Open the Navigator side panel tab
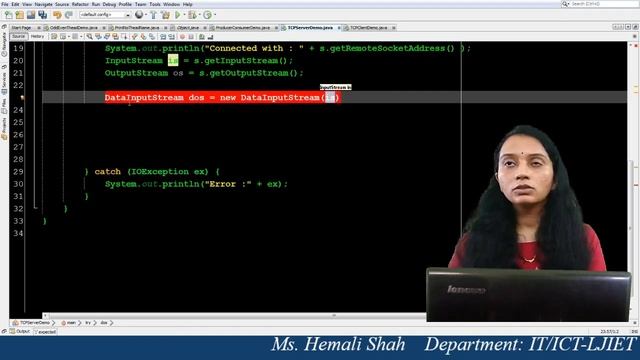The height and width of the screenshot is (360, 640). point(4,44)
